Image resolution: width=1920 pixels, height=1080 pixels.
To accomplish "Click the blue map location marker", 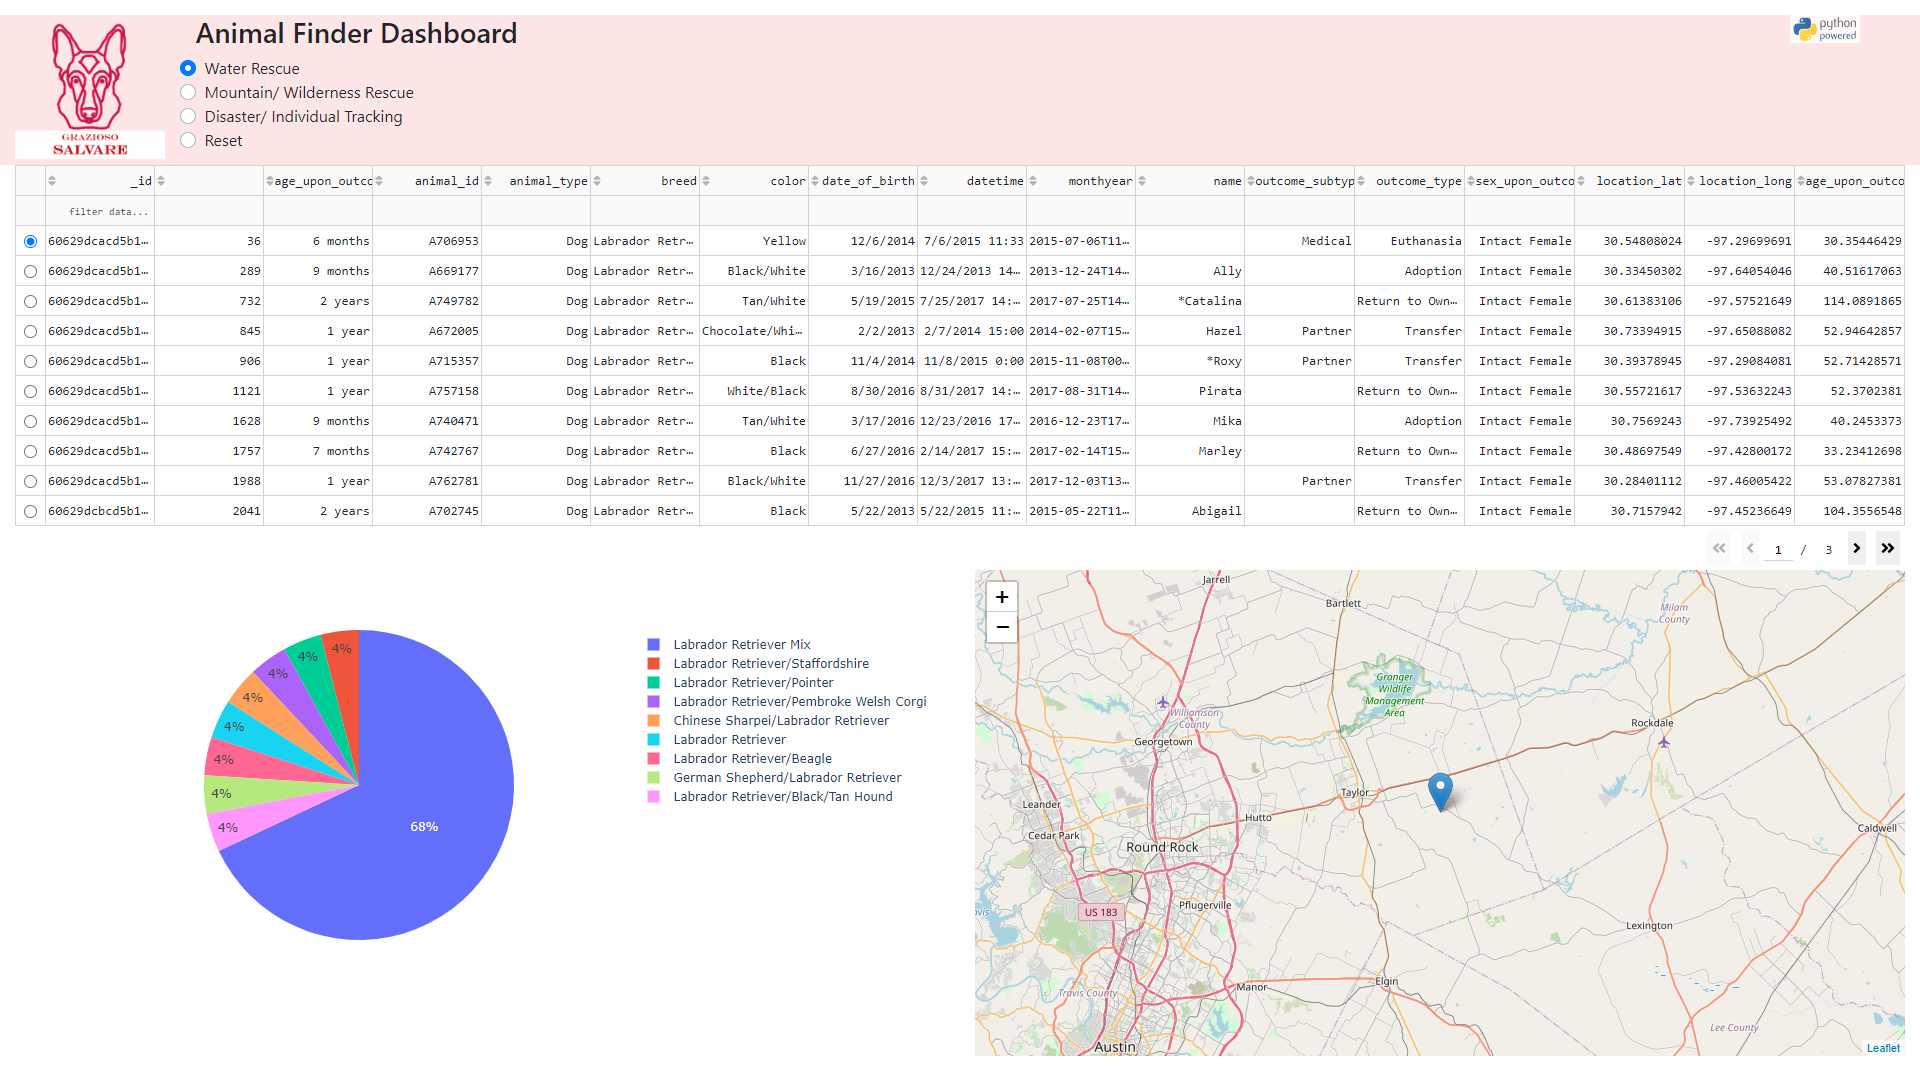I will click(x=1440, y=791).
